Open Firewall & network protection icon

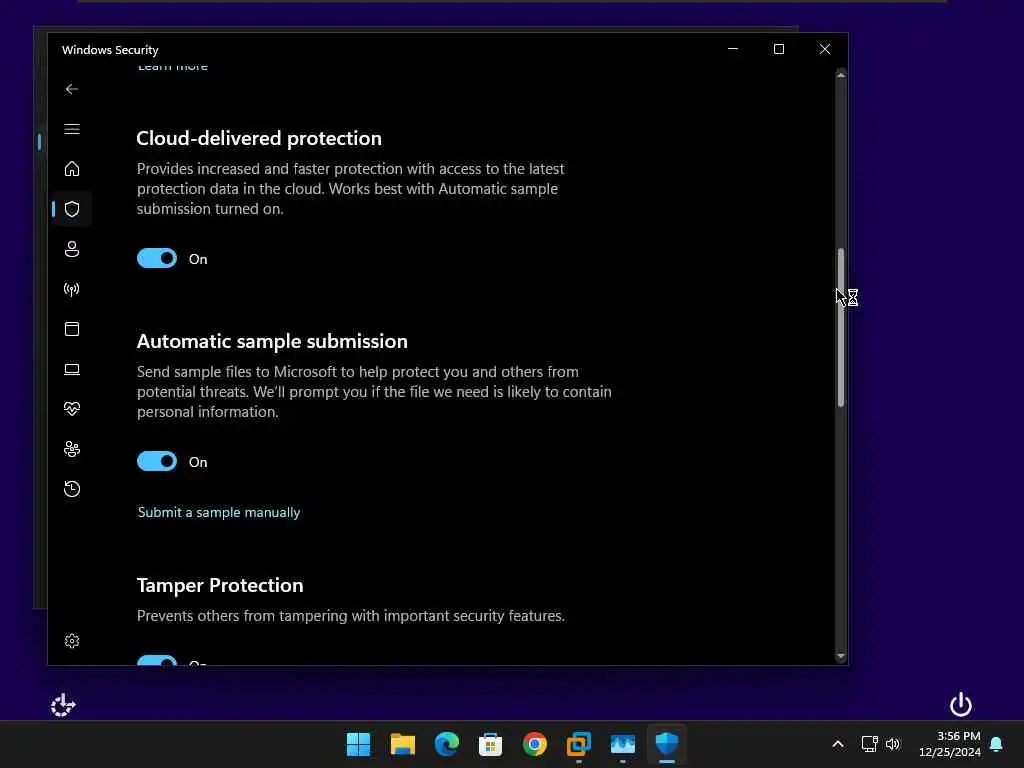click(72, 289)
